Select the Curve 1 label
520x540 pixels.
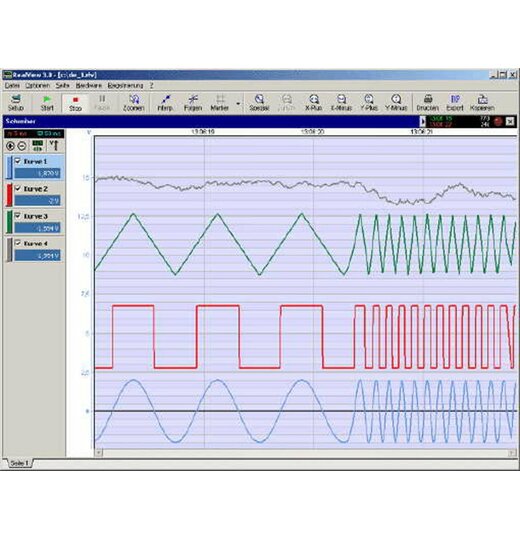(35, 161)
